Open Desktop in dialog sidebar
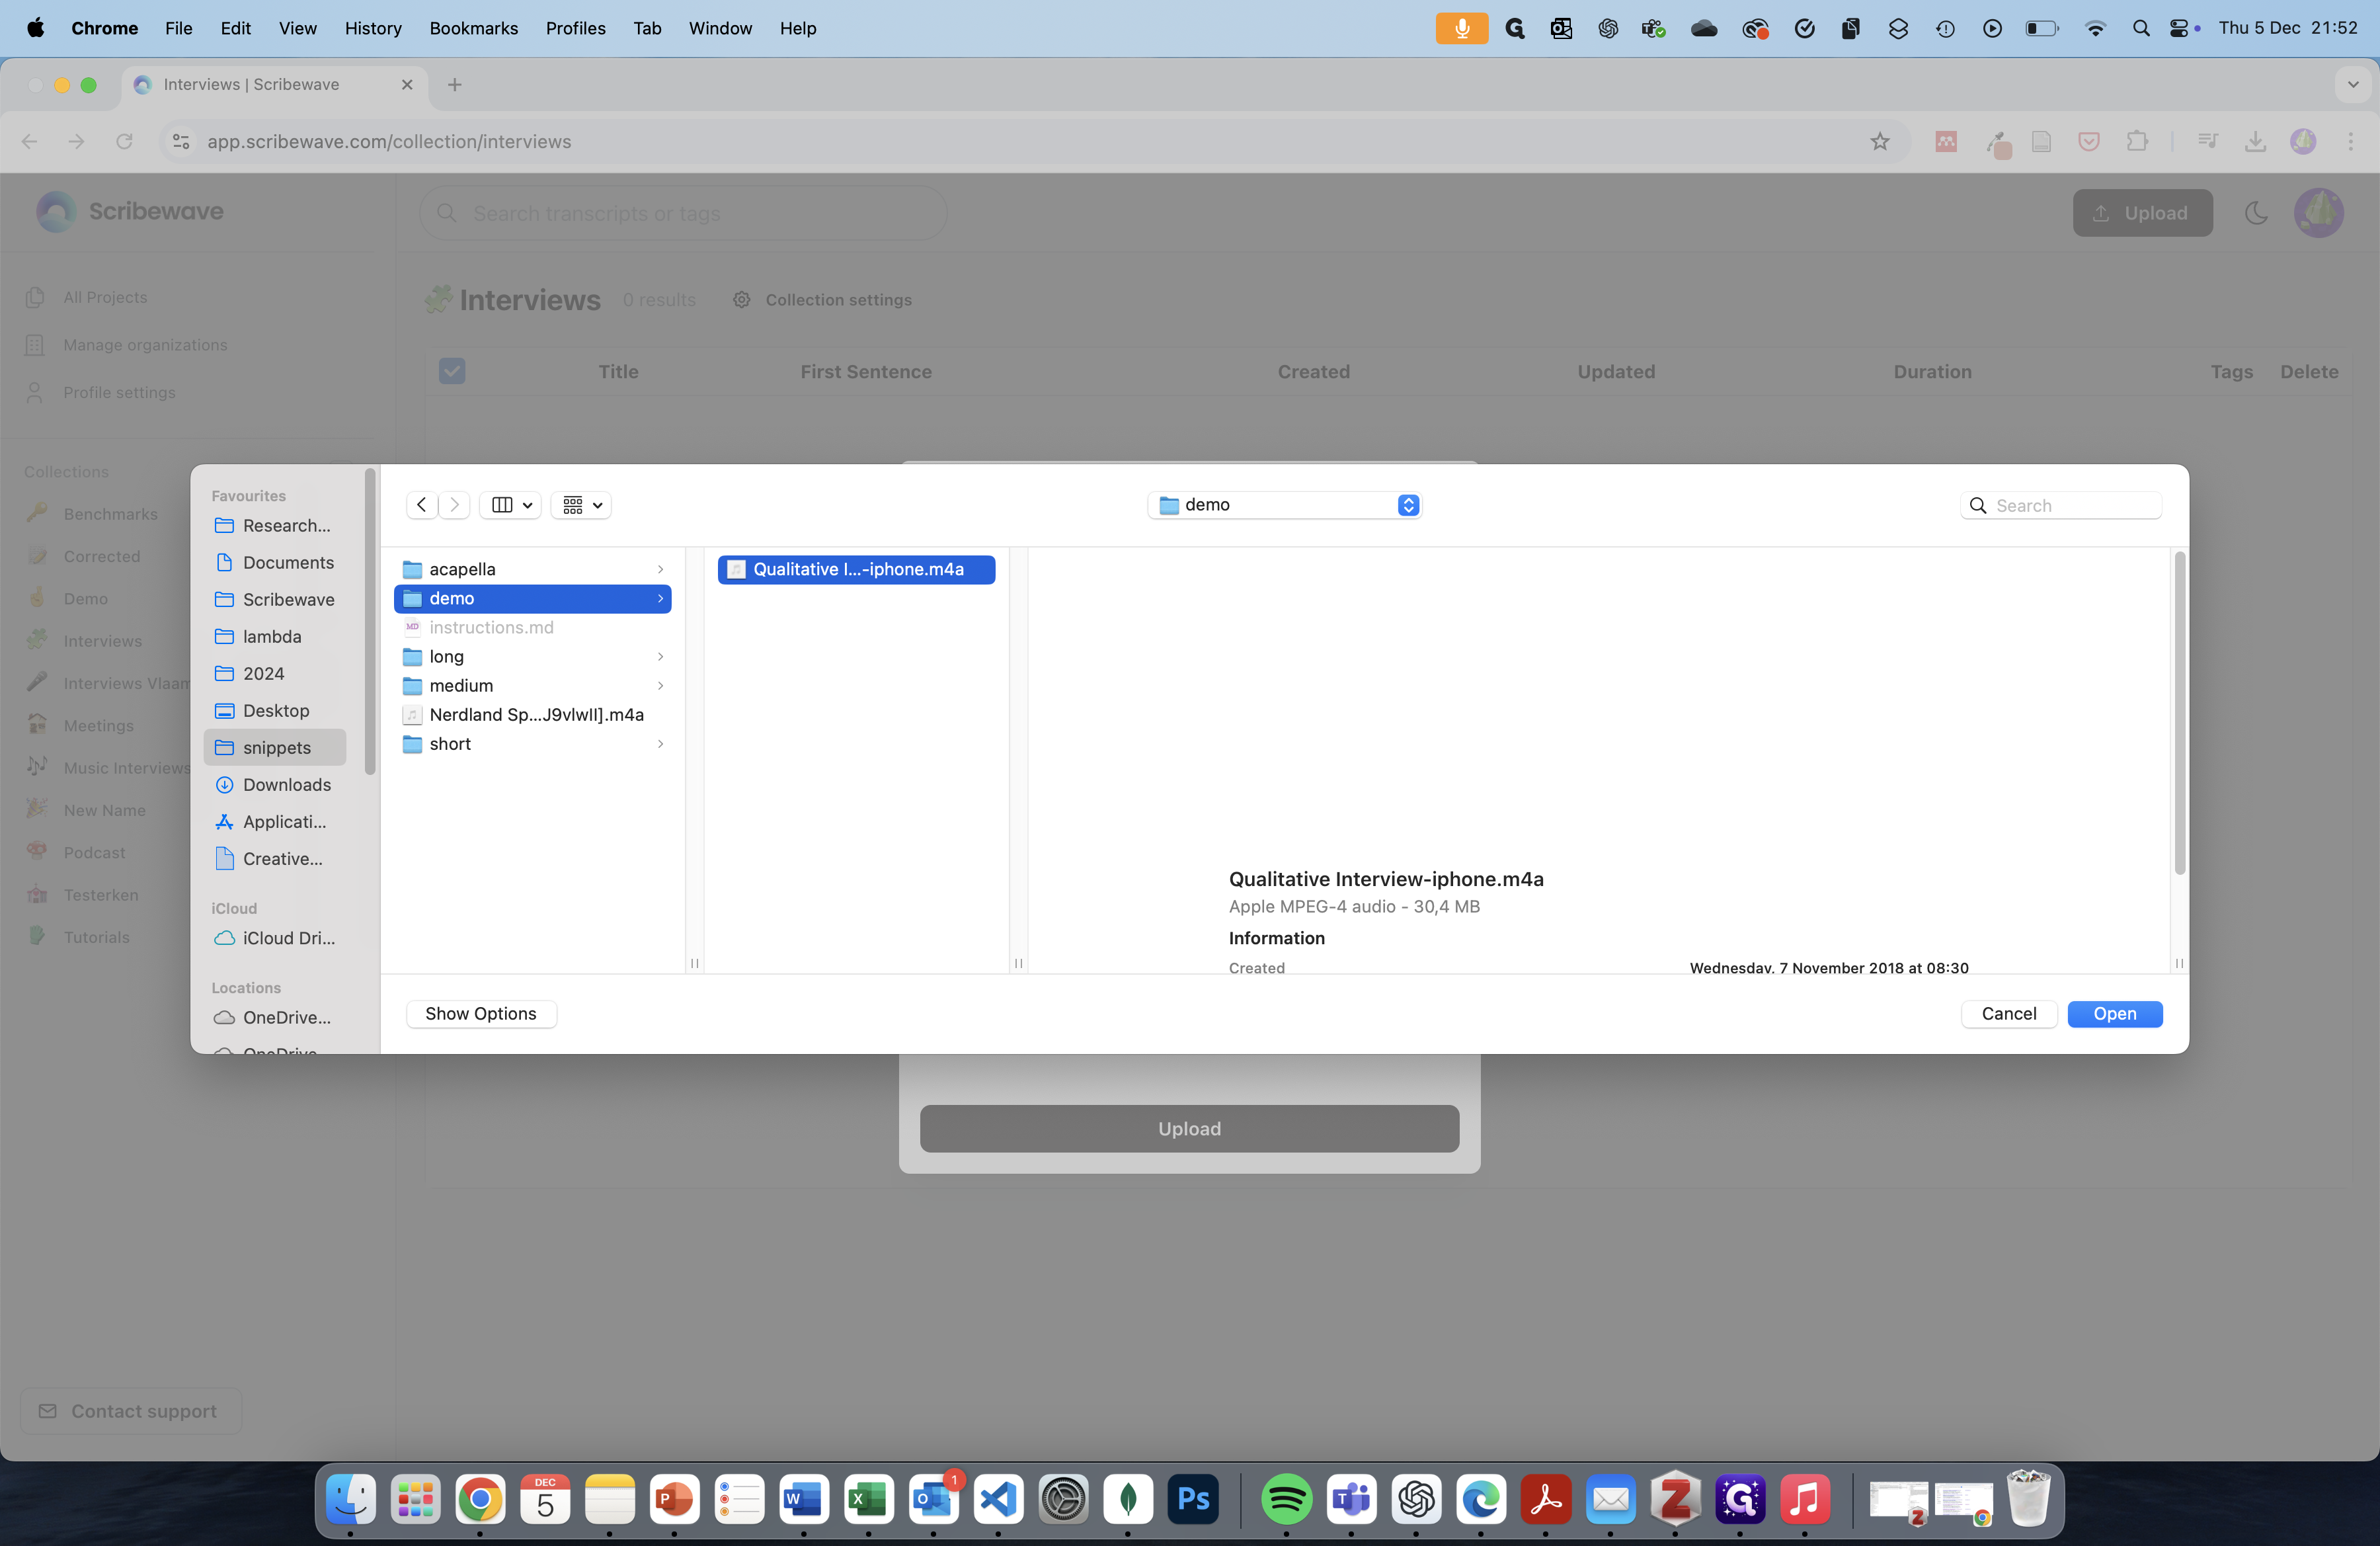Screen dimensions: 2380x1546 point(275,710)
